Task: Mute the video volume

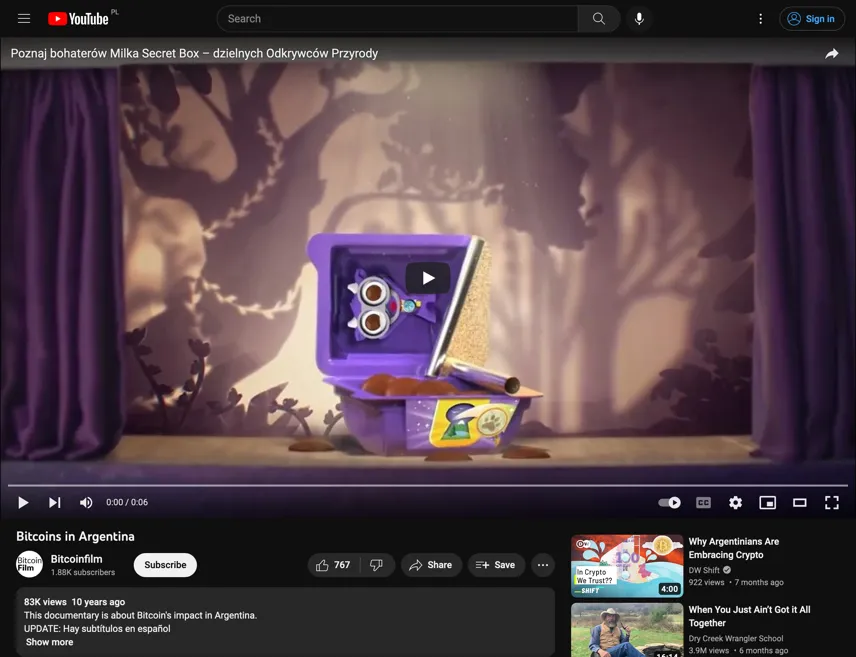Action: [x=86, y=502]
